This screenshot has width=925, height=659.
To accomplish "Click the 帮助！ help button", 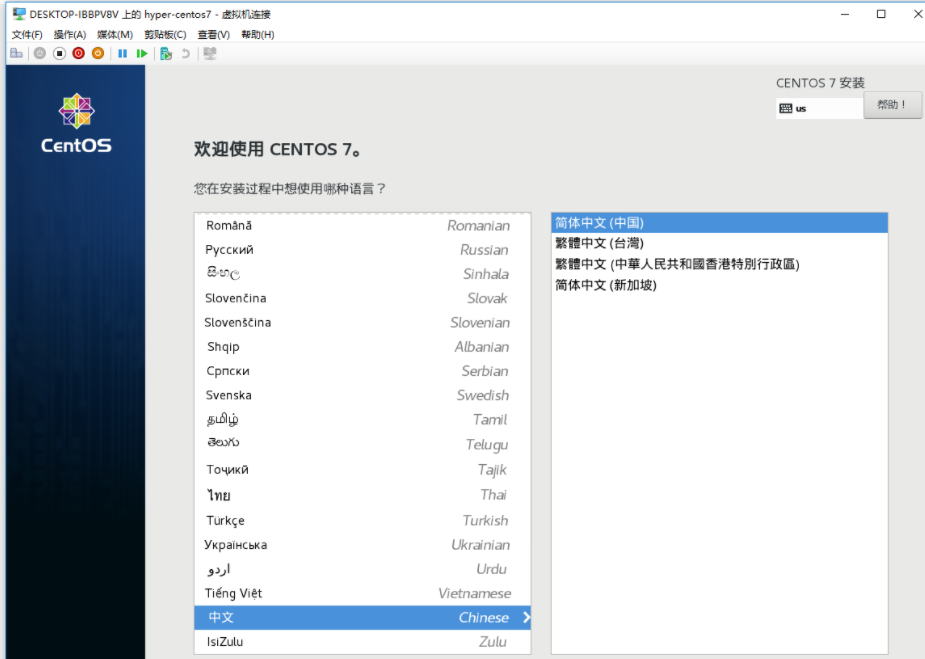I will tap(892, 105).
